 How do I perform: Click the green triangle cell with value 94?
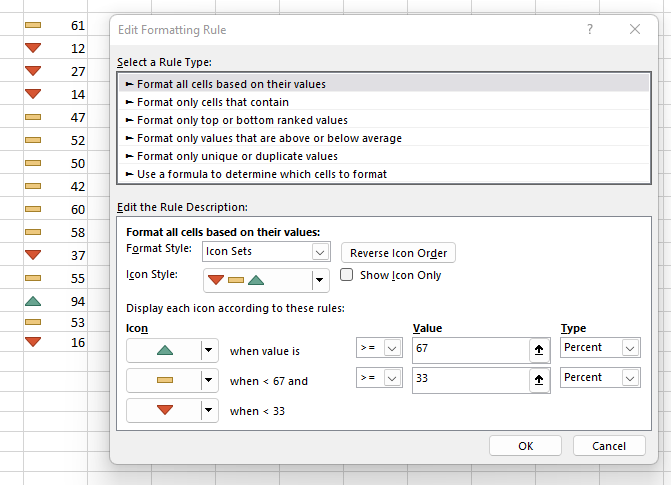click(55, 301)
